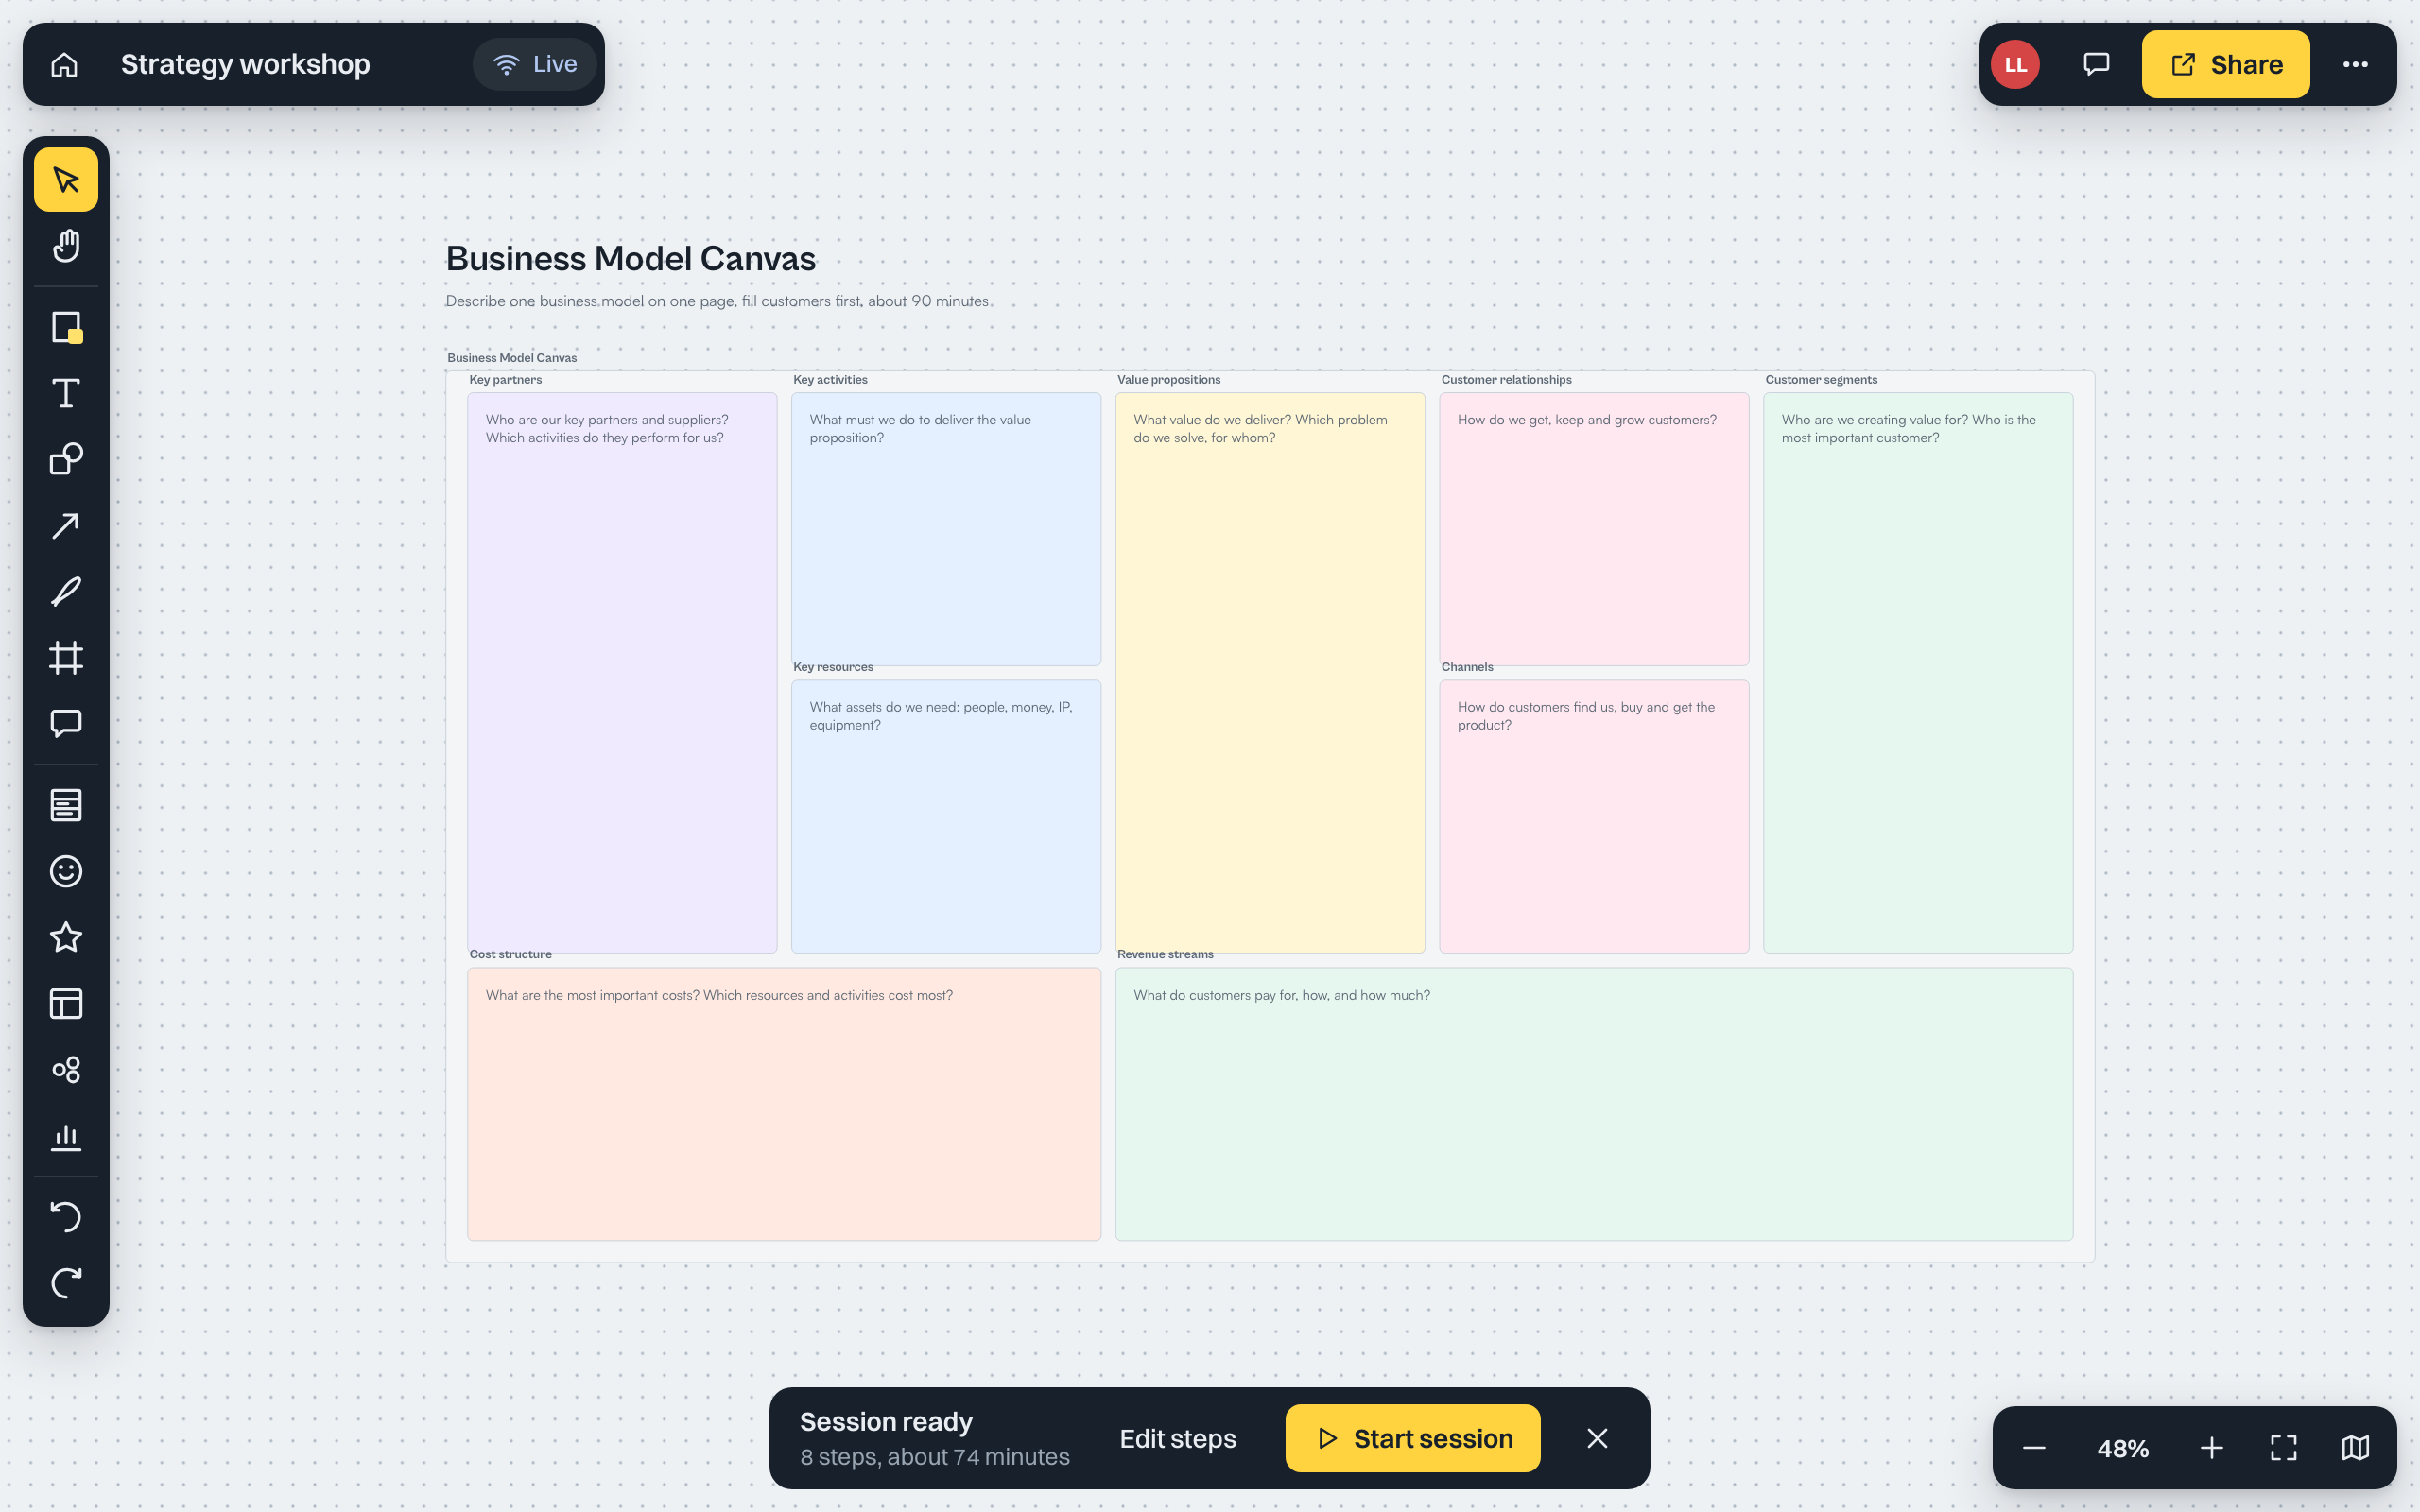This screenshot has height=1512, width=2420.
Task: Open the card/list tool in toolbar
Action: 66,806
